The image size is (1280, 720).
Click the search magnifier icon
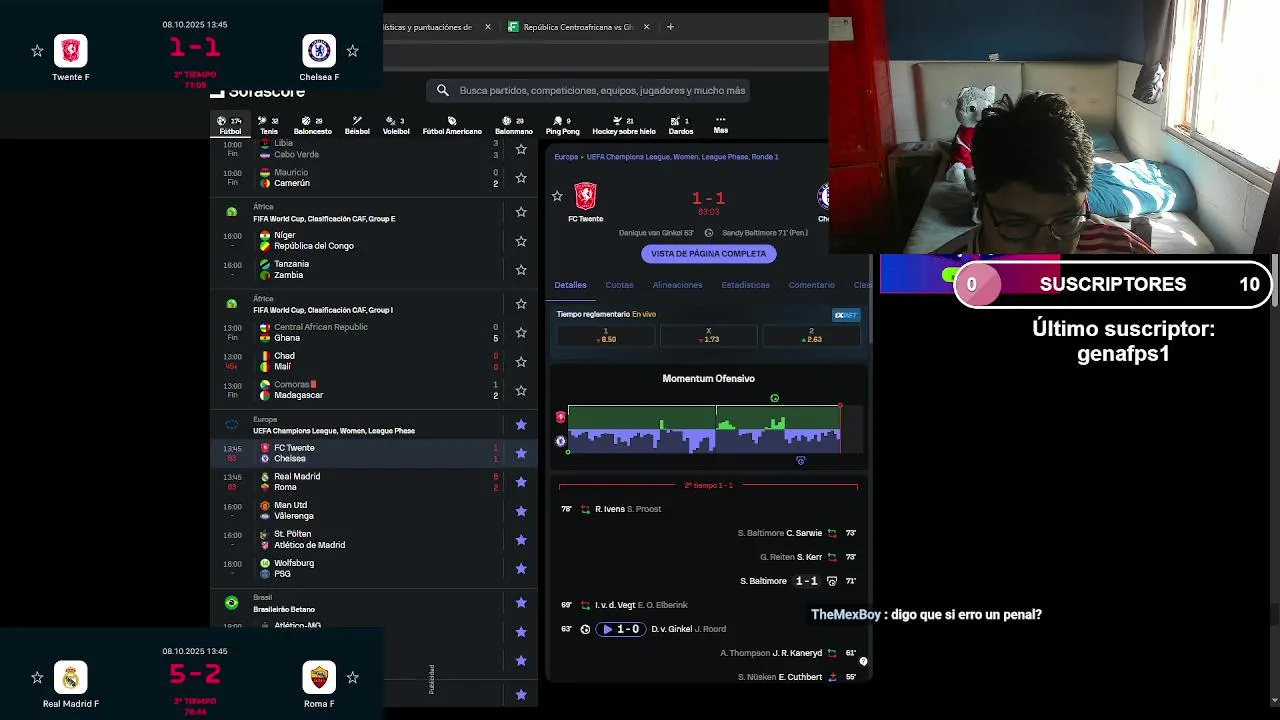click(443, 90)
